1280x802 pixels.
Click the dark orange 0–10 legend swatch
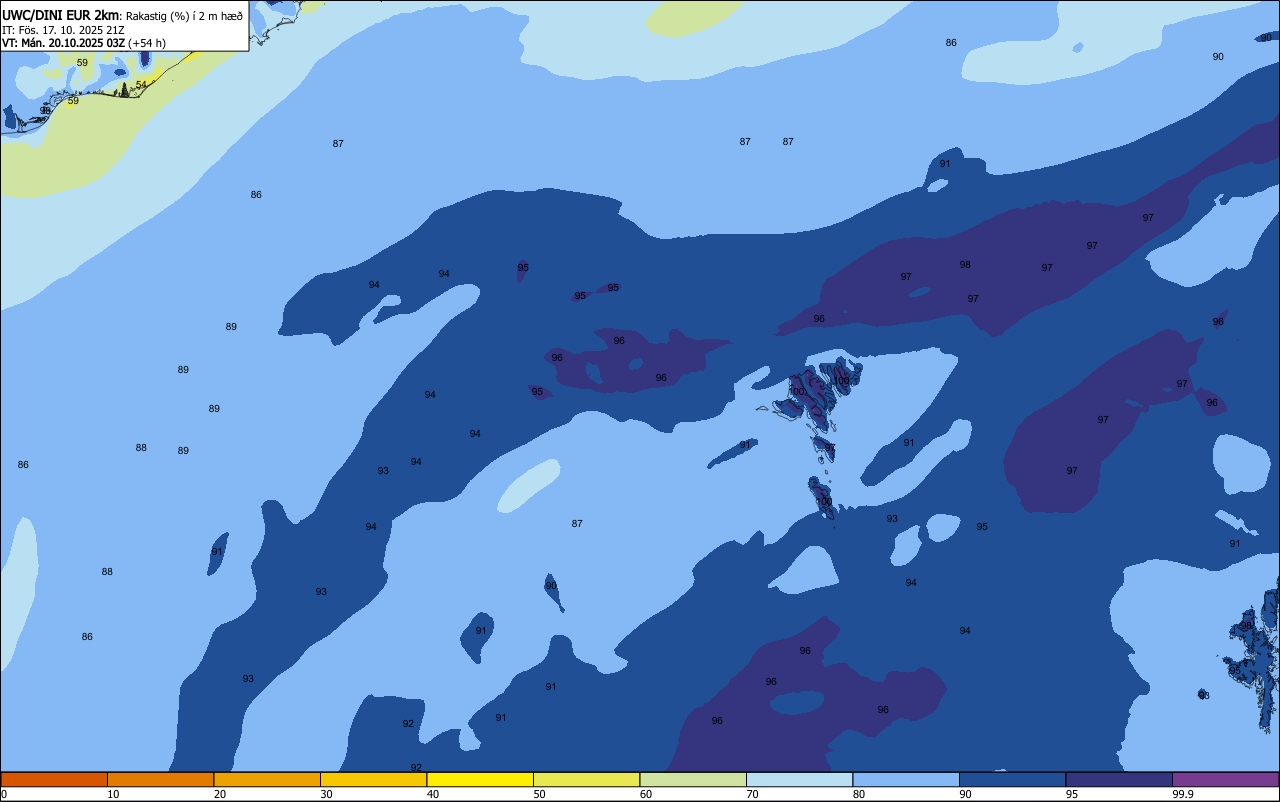coord(54,779)
